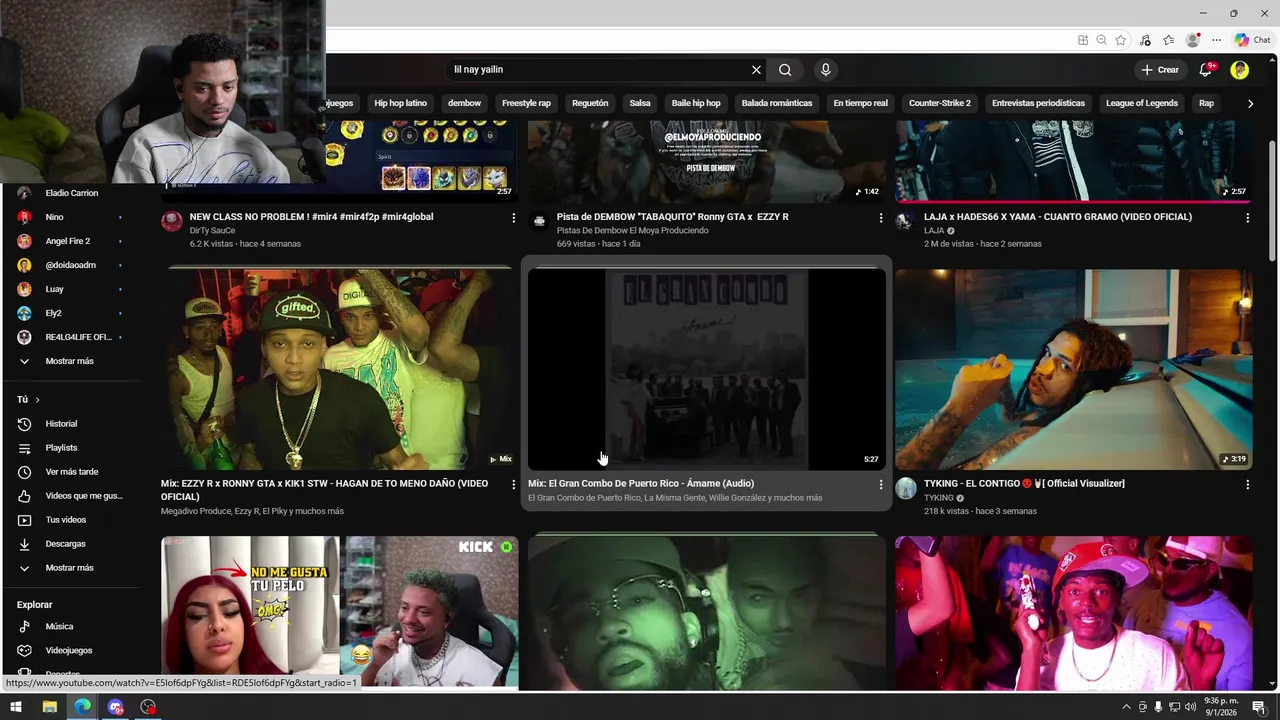This screenshot has width=1280, height=720.
Task: Select the Reguetón filter chip
Action: 590,103
